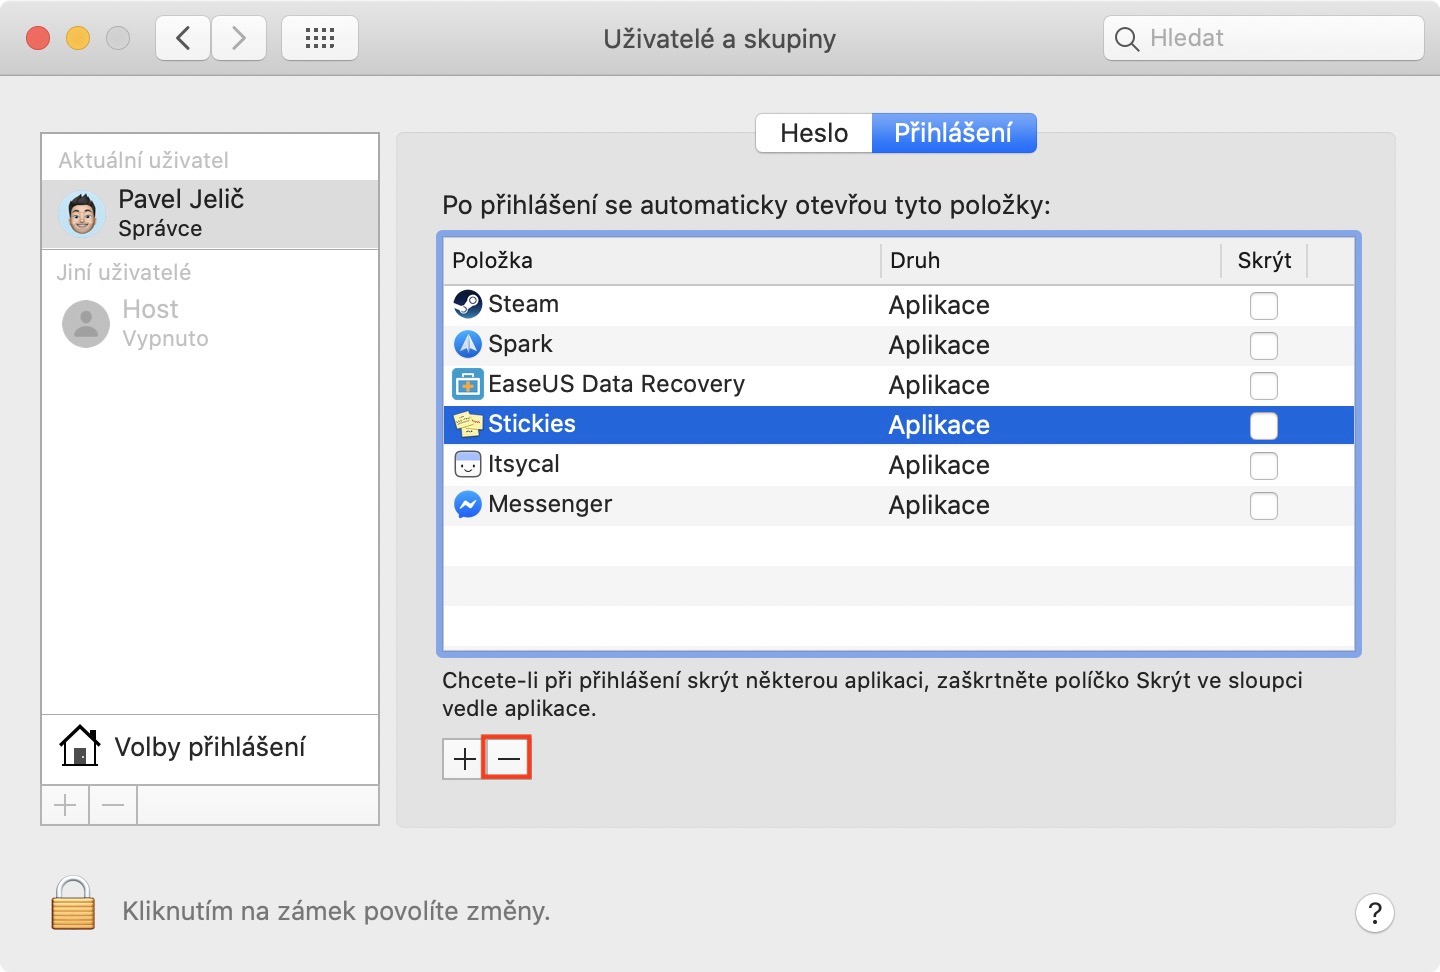Viewport: 1440px width, 972px height.
Task: Enable Hide checkbox for Steam
Action: tap(1263, 306)
